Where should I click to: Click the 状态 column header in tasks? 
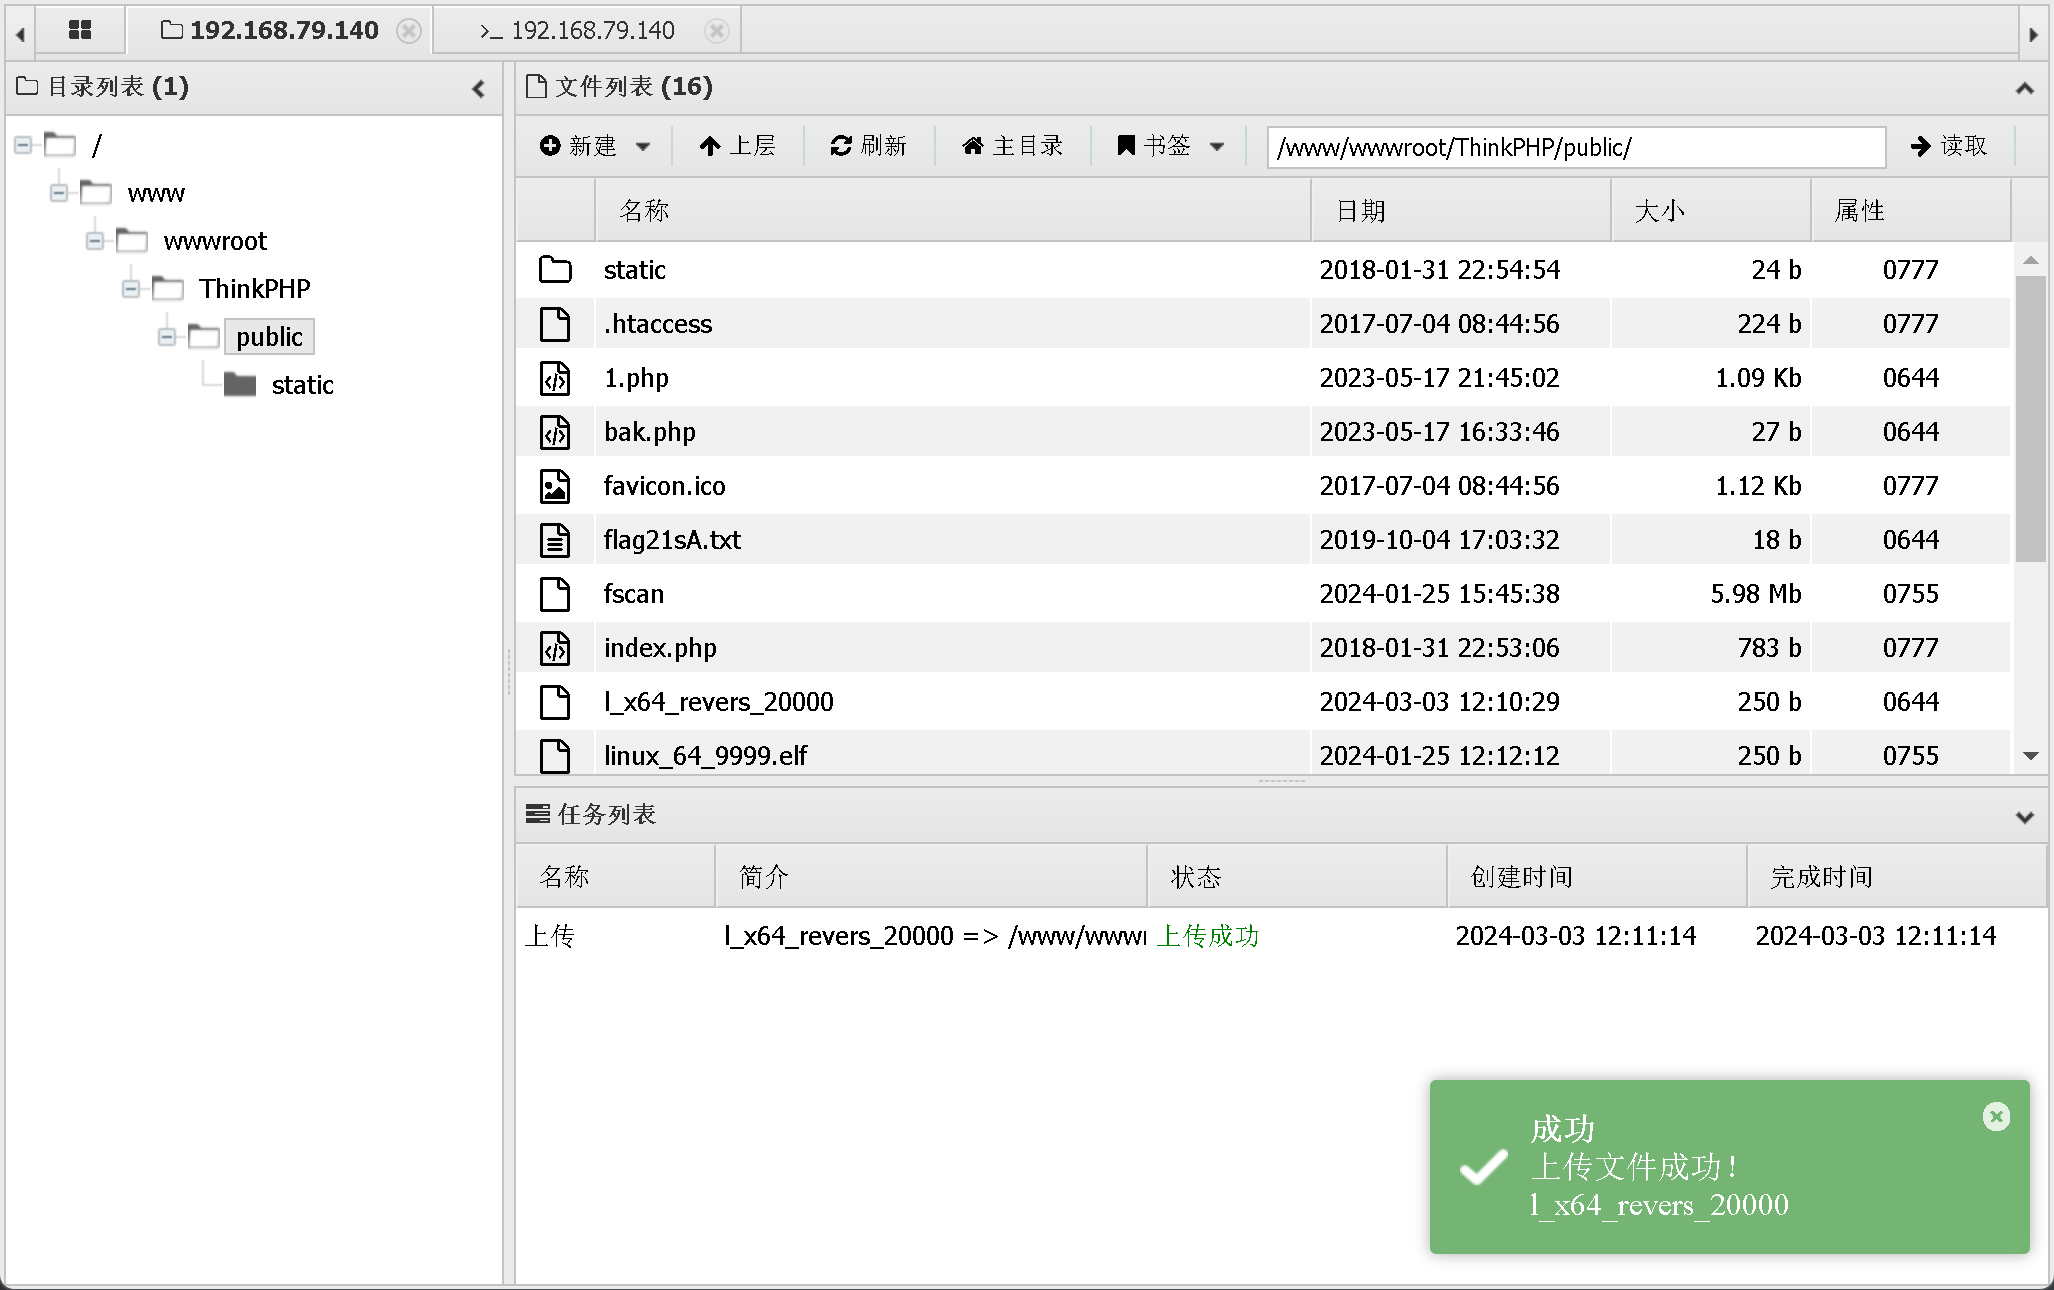(1296, 877)
